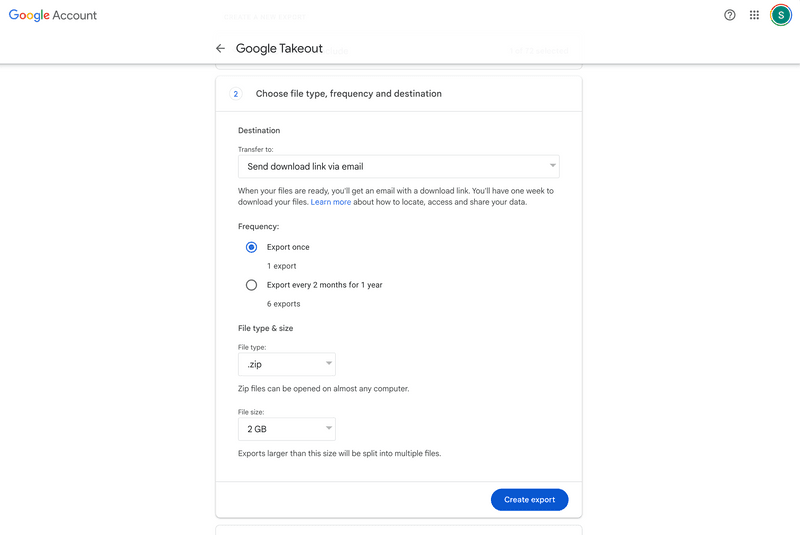Select the Export once radio button
This screenshot has width=800, height=535.
tap(252, 247)
